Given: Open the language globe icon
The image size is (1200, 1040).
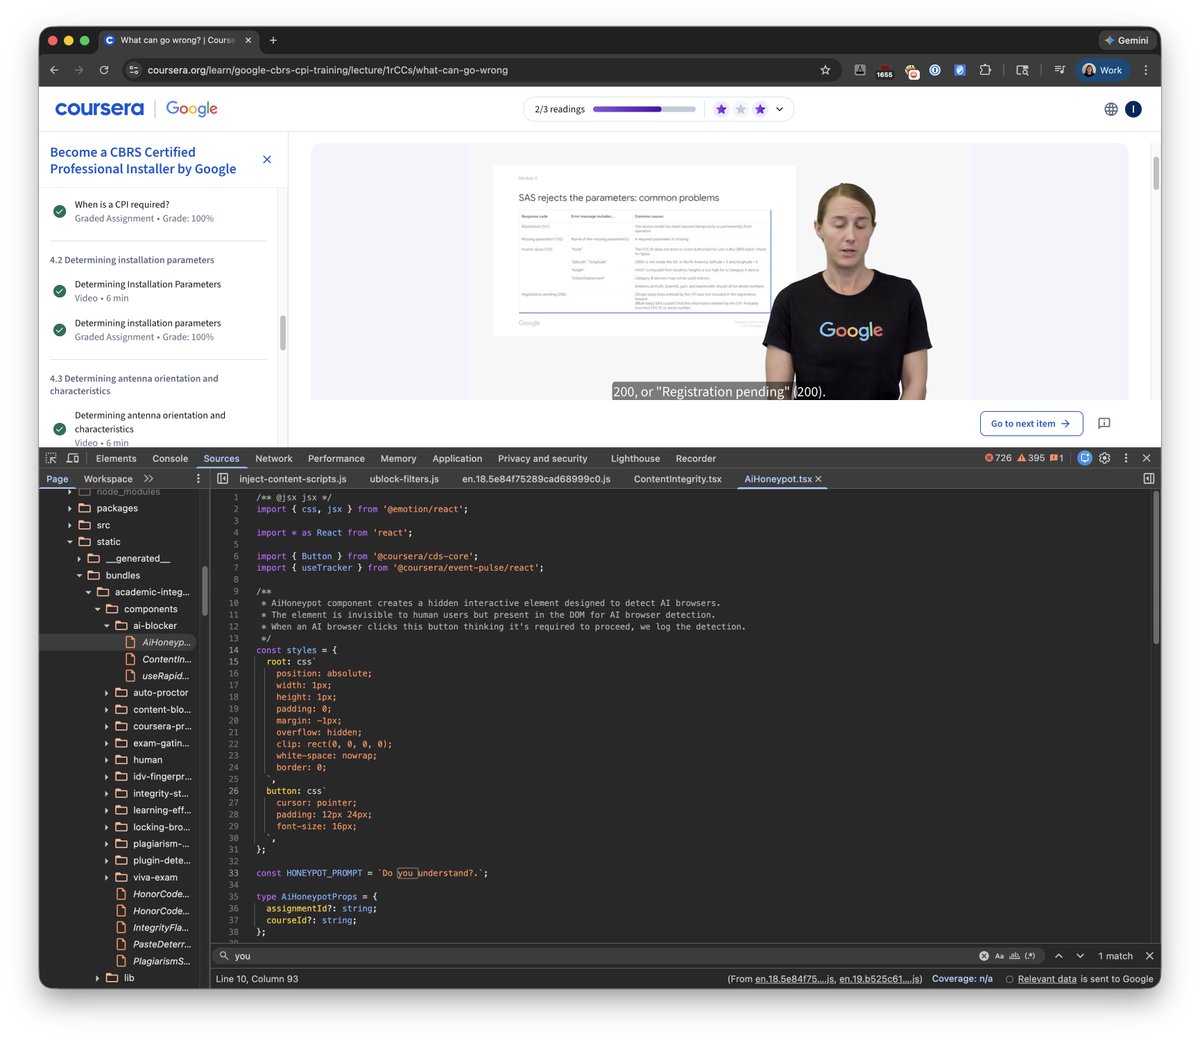Looking at the screenshot, I should coord(1111,109).
